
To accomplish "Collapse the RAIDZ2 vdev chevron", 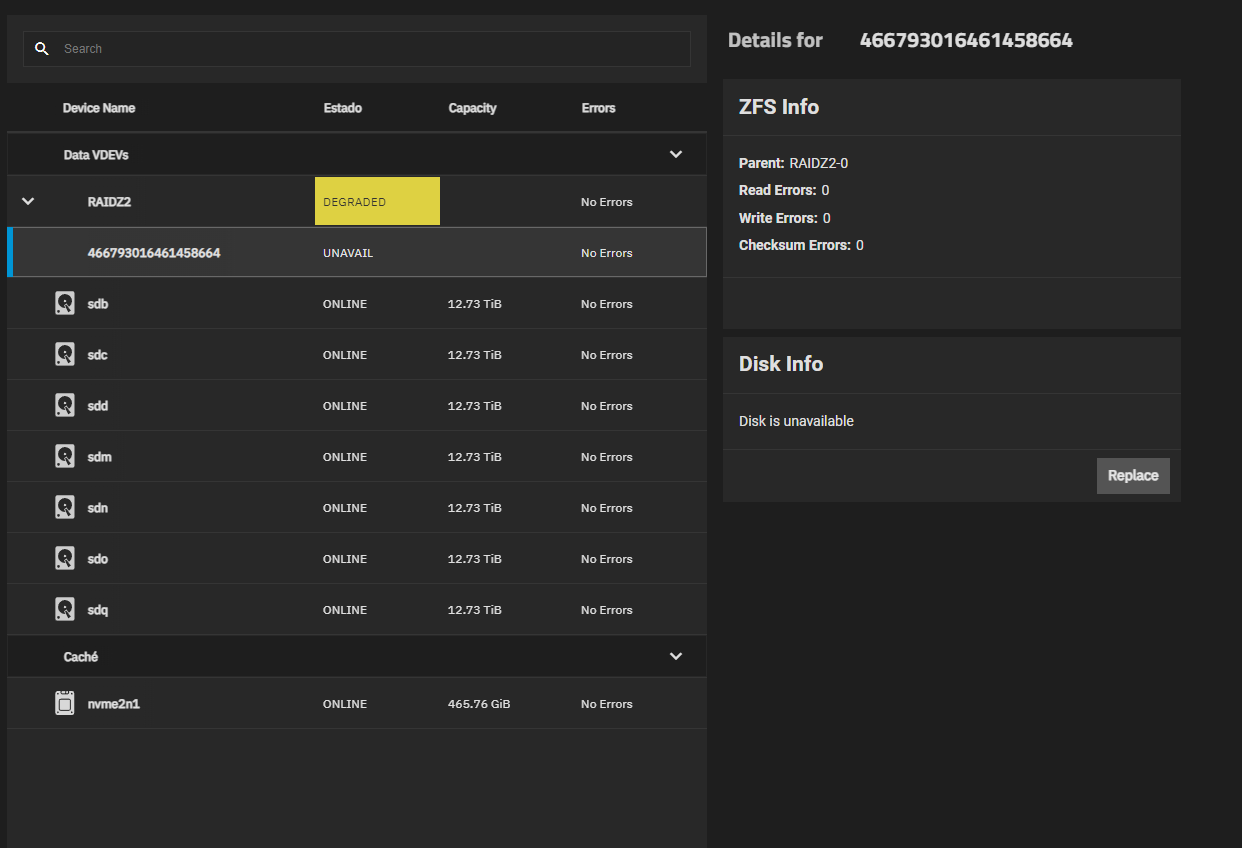I will click(28, 201).
